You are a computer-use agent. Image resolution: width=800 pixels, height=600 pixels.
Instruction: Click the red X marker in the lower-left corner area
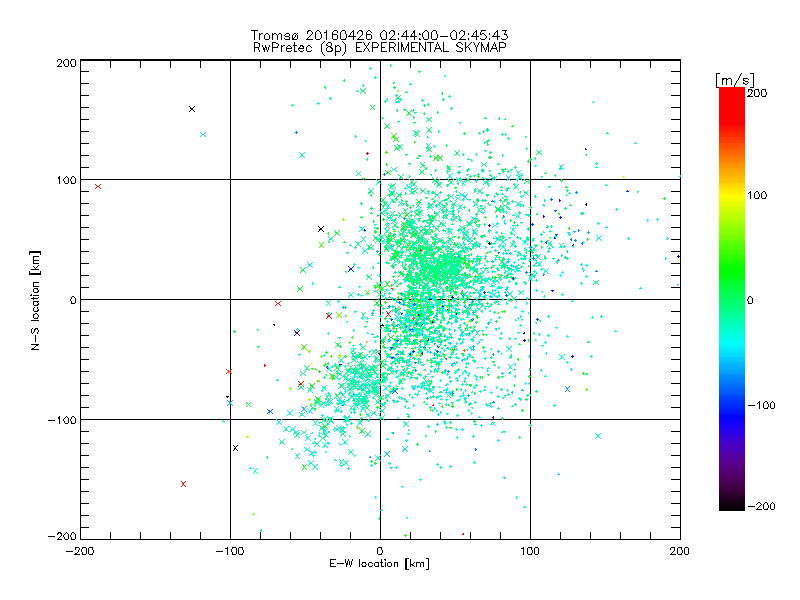pos(183,484)
